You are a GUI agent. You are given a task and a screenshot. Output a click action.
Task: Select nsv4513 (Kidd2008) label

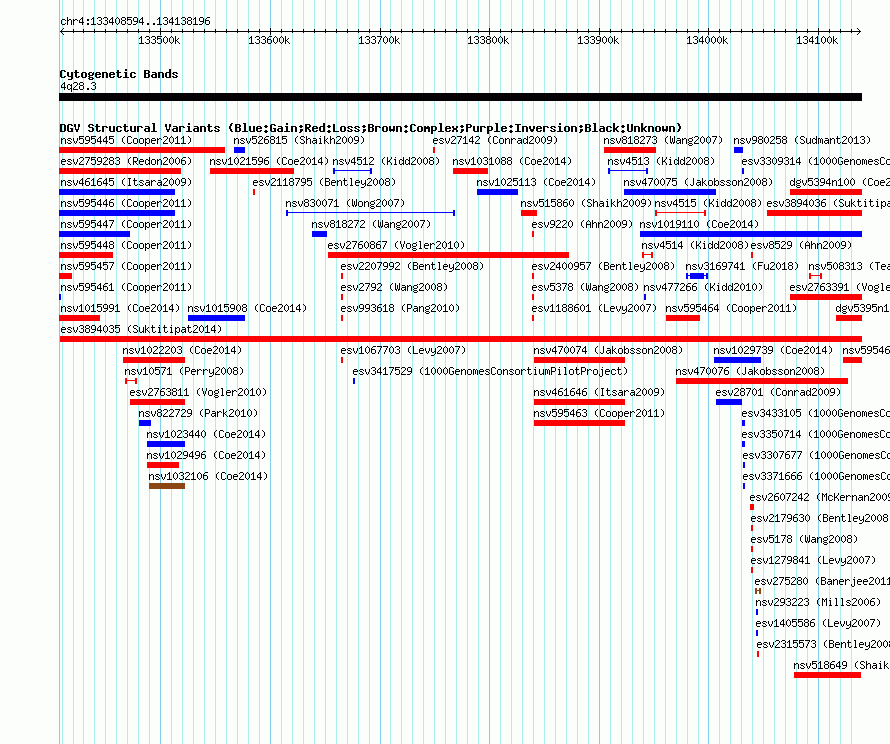tap(661, 161)
